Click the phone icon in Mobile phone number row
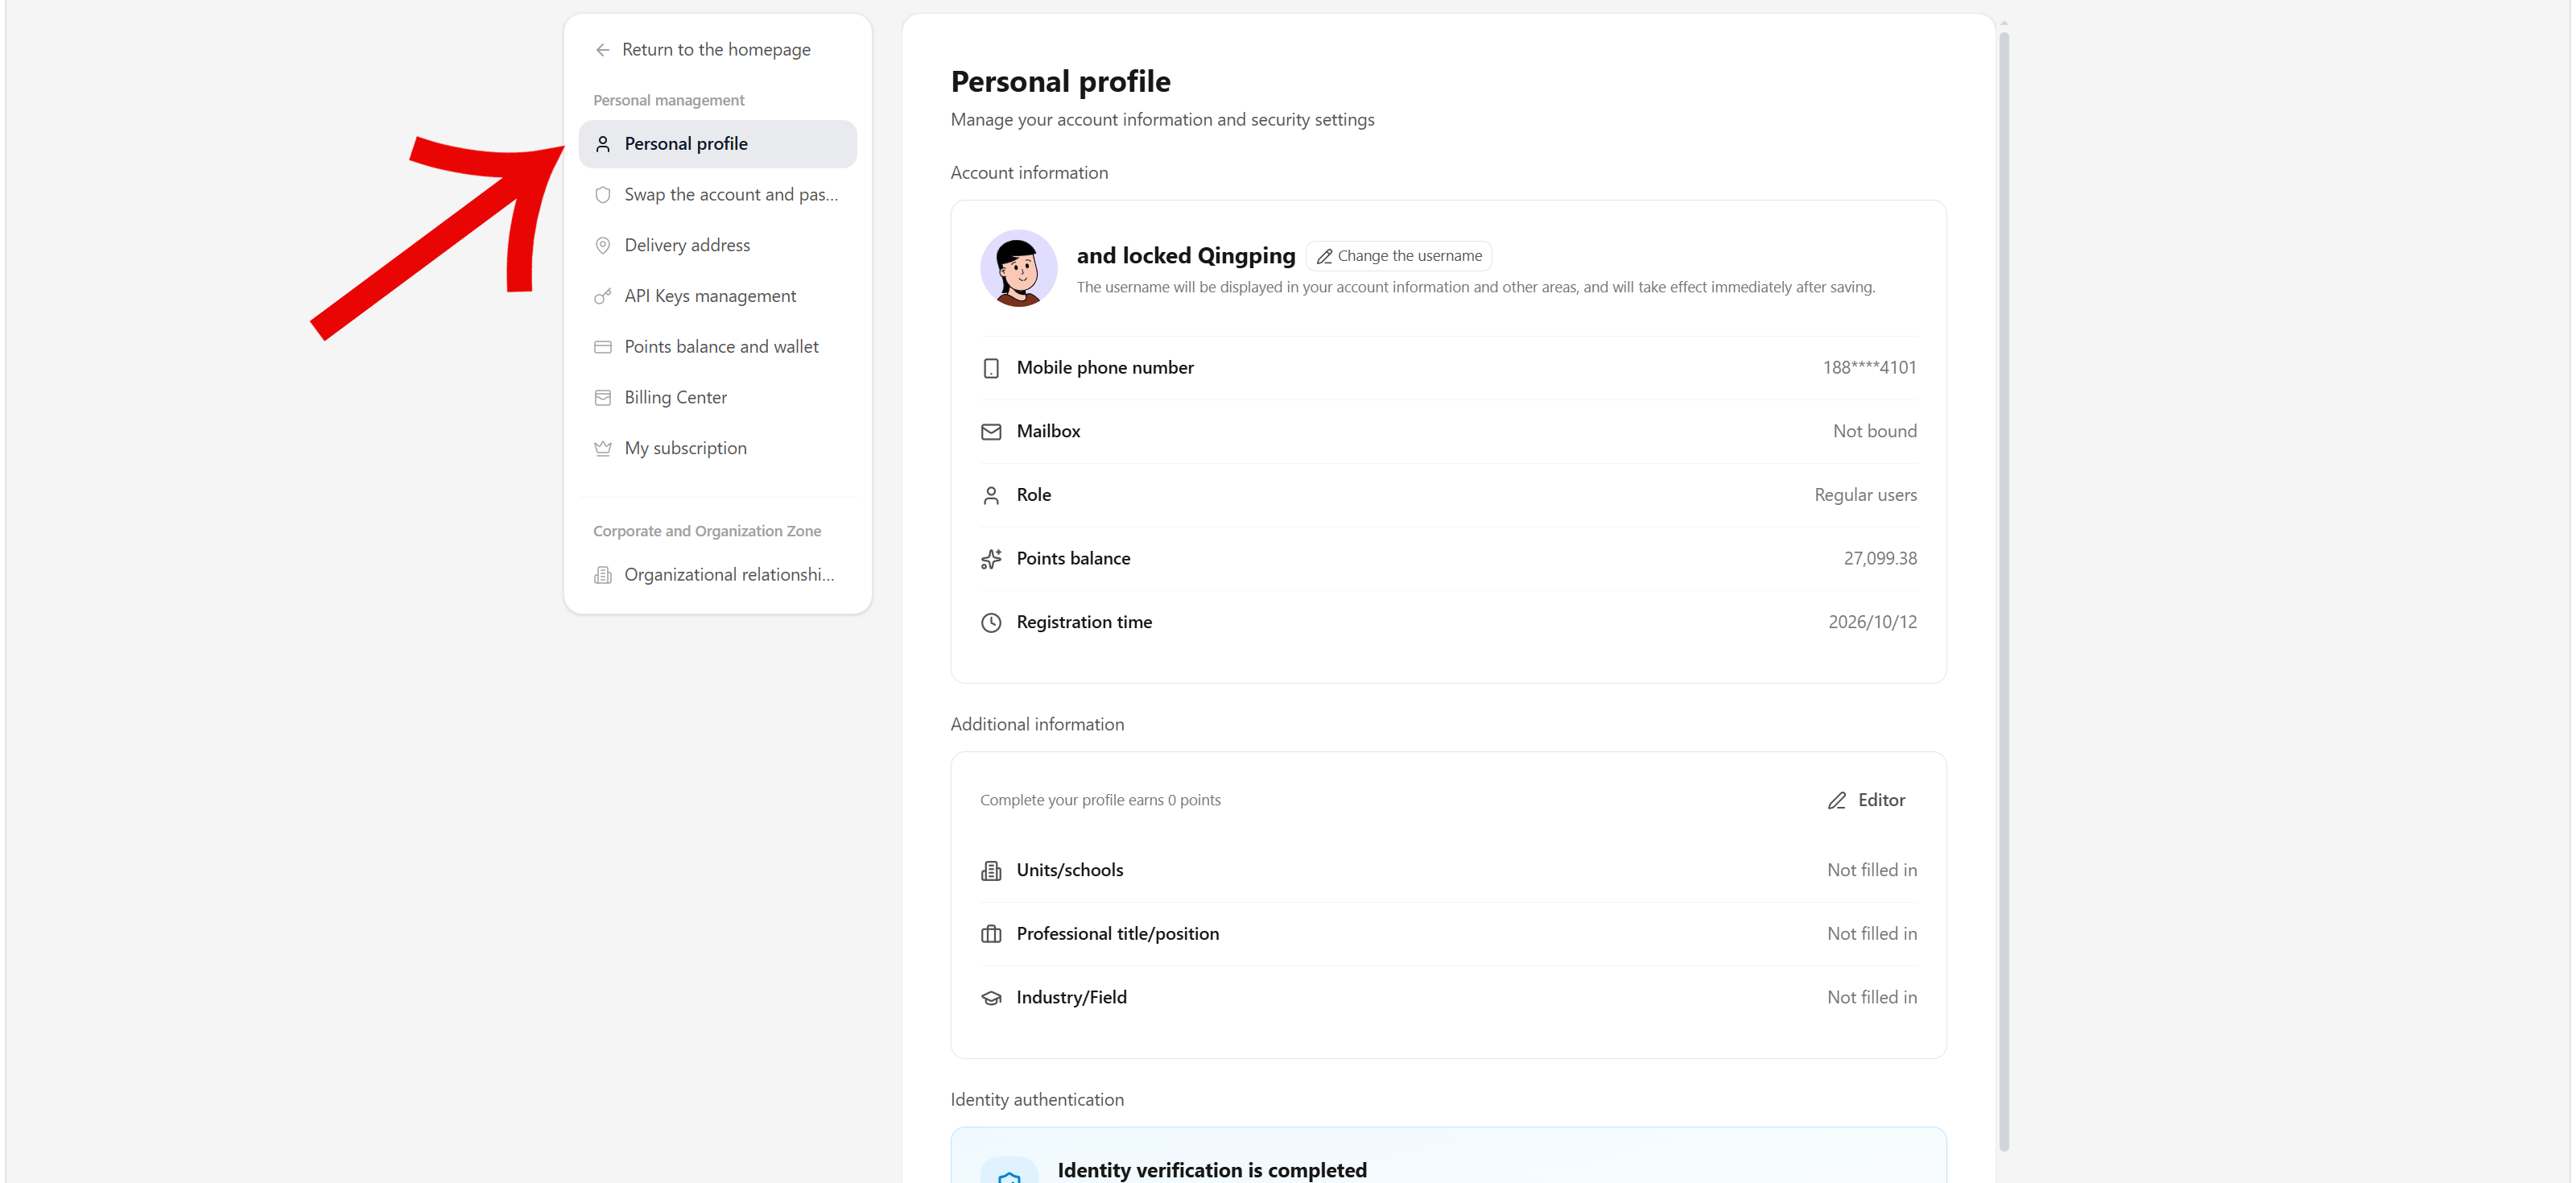 pos(991,368)
